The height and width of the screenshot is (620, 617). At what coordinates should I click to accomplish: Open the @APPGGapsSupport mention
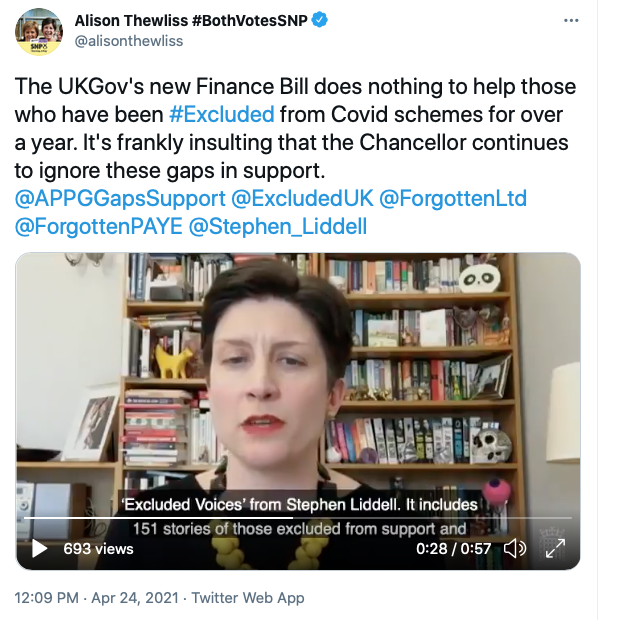(x=120, y=198)
